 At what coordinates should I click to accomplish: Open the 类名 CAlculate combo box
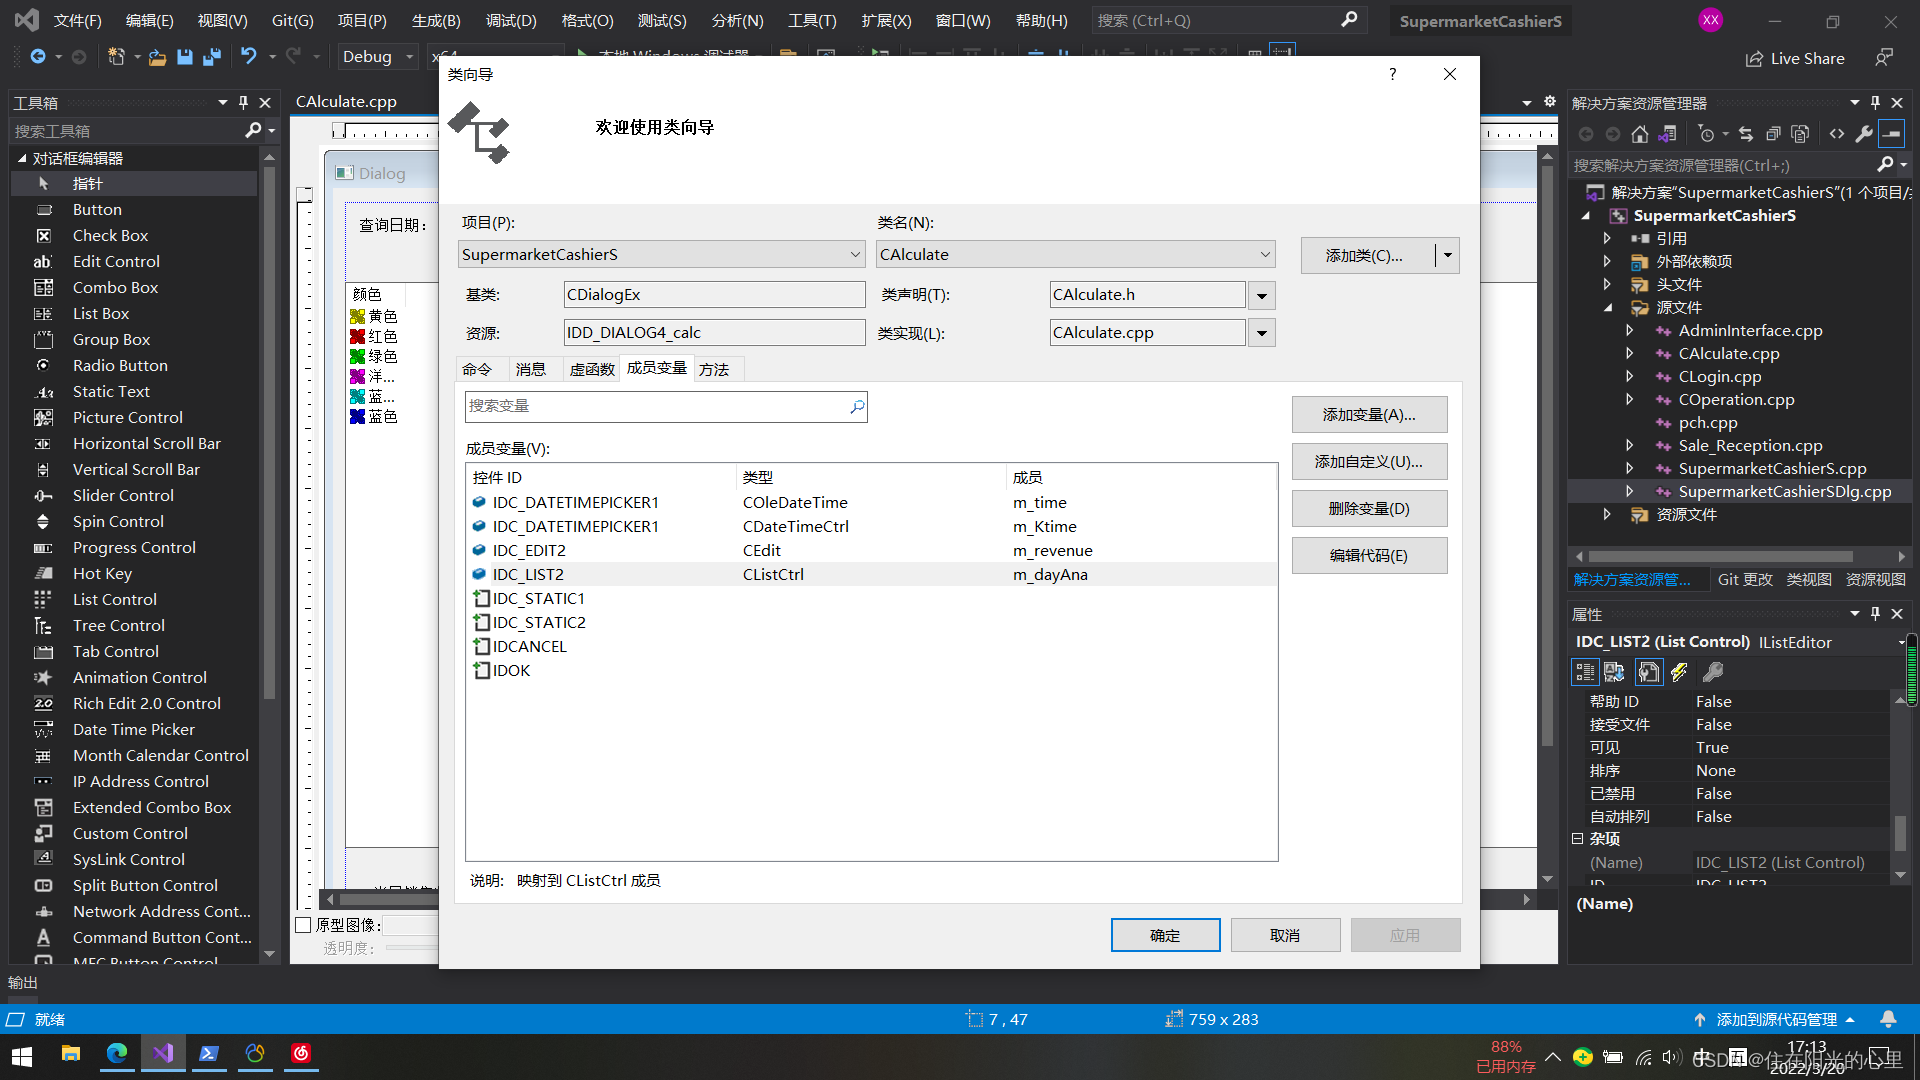point(1075,254)
